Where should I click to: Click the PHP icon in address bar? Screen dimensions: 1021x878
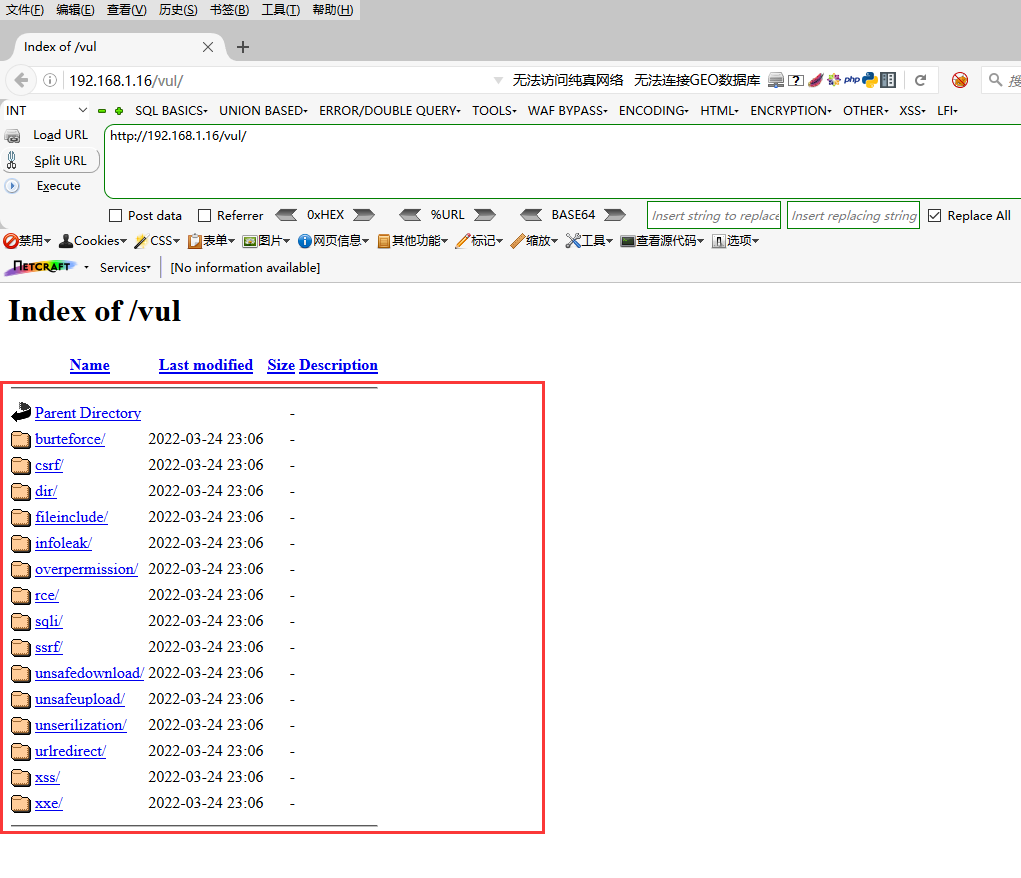(852, 79)
